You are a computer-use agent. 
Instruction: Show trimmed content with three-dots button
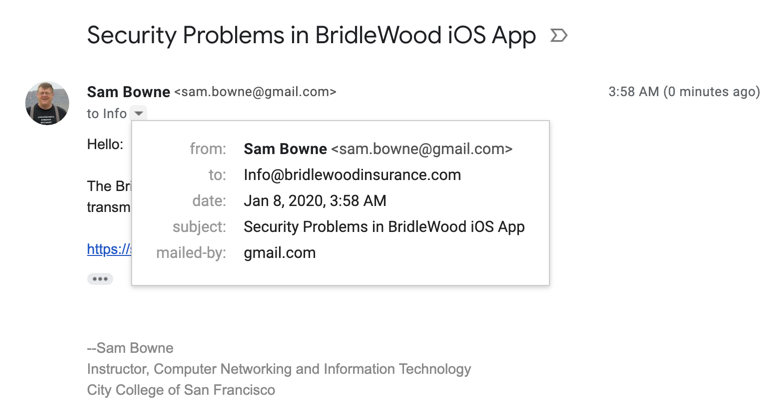[100, 279]
